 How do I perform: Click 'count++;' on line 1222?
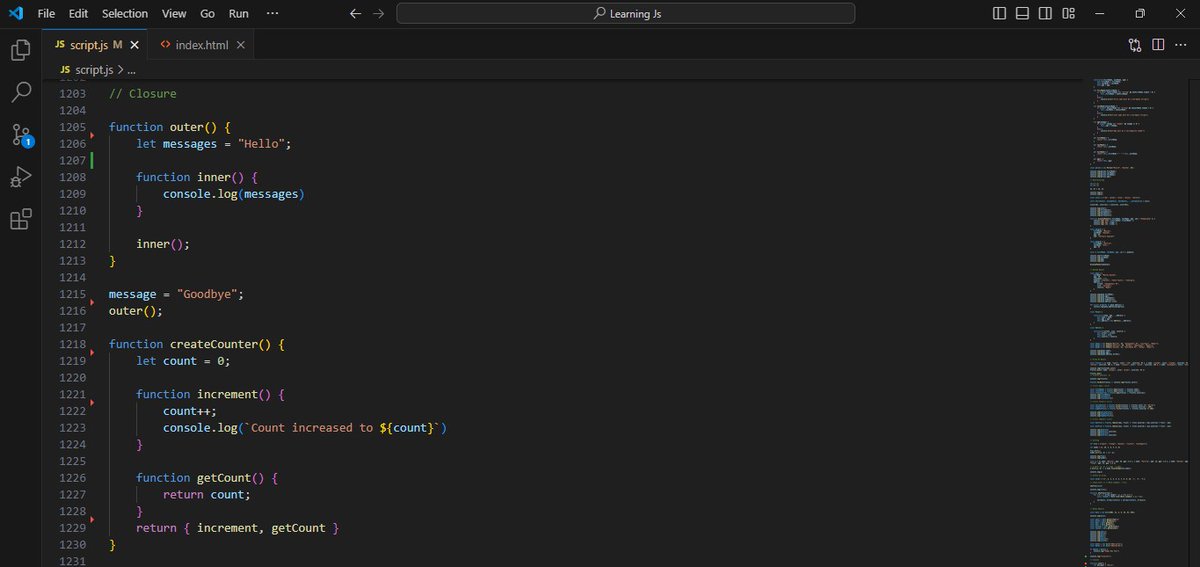pyautogui.click(x=190, y=411)
